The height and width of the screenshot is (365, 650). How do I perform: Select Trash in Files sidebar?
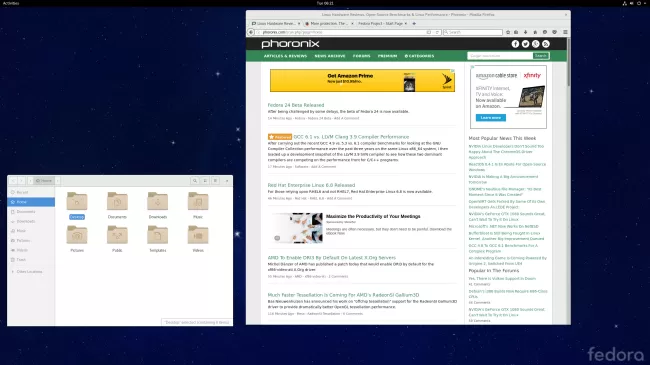(x=31, y=260)
